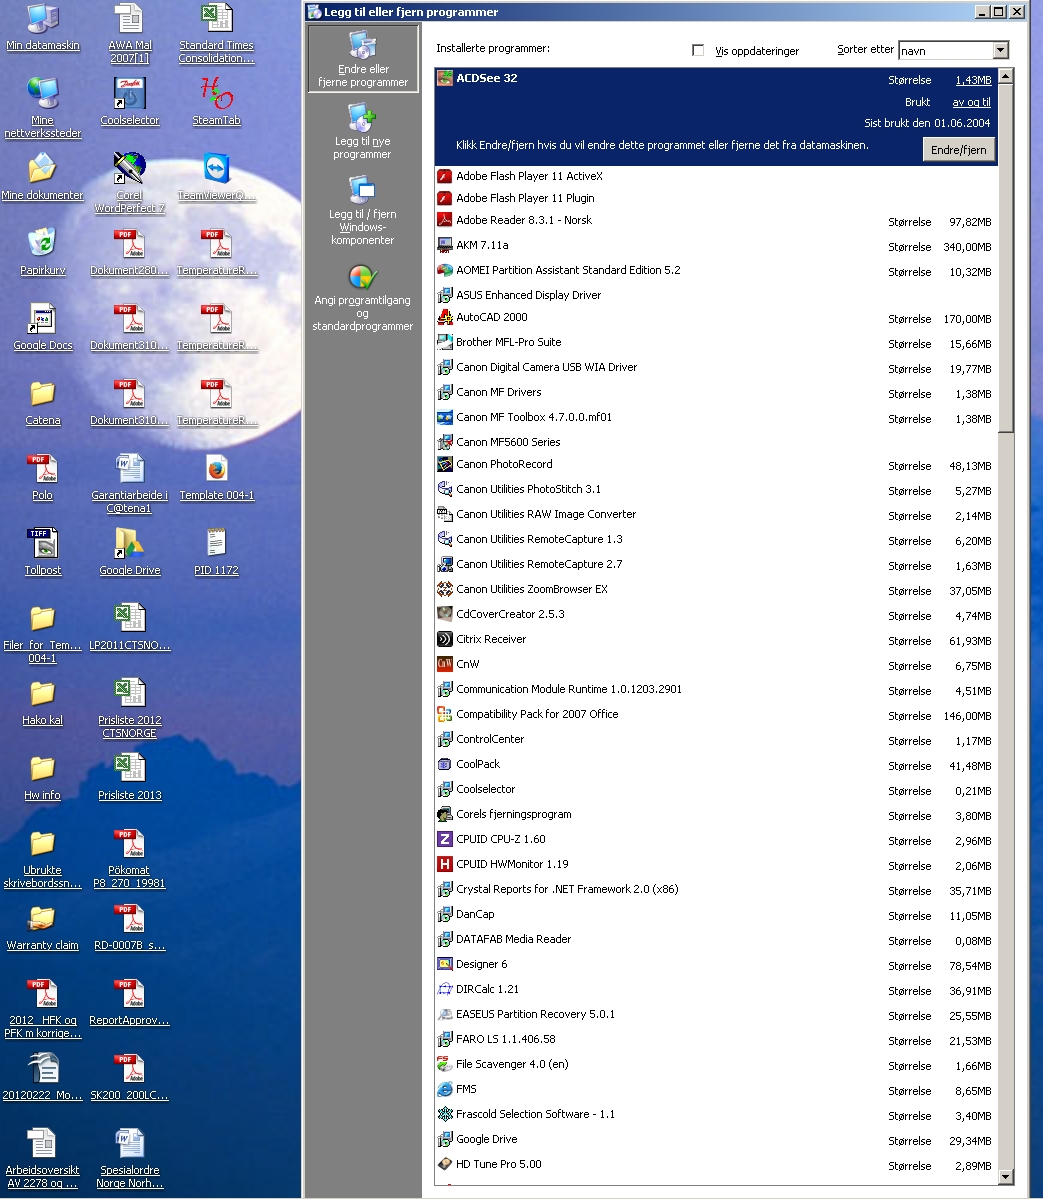Select FARO LS 1.1.406.58 entry

tap(716, 1039)
